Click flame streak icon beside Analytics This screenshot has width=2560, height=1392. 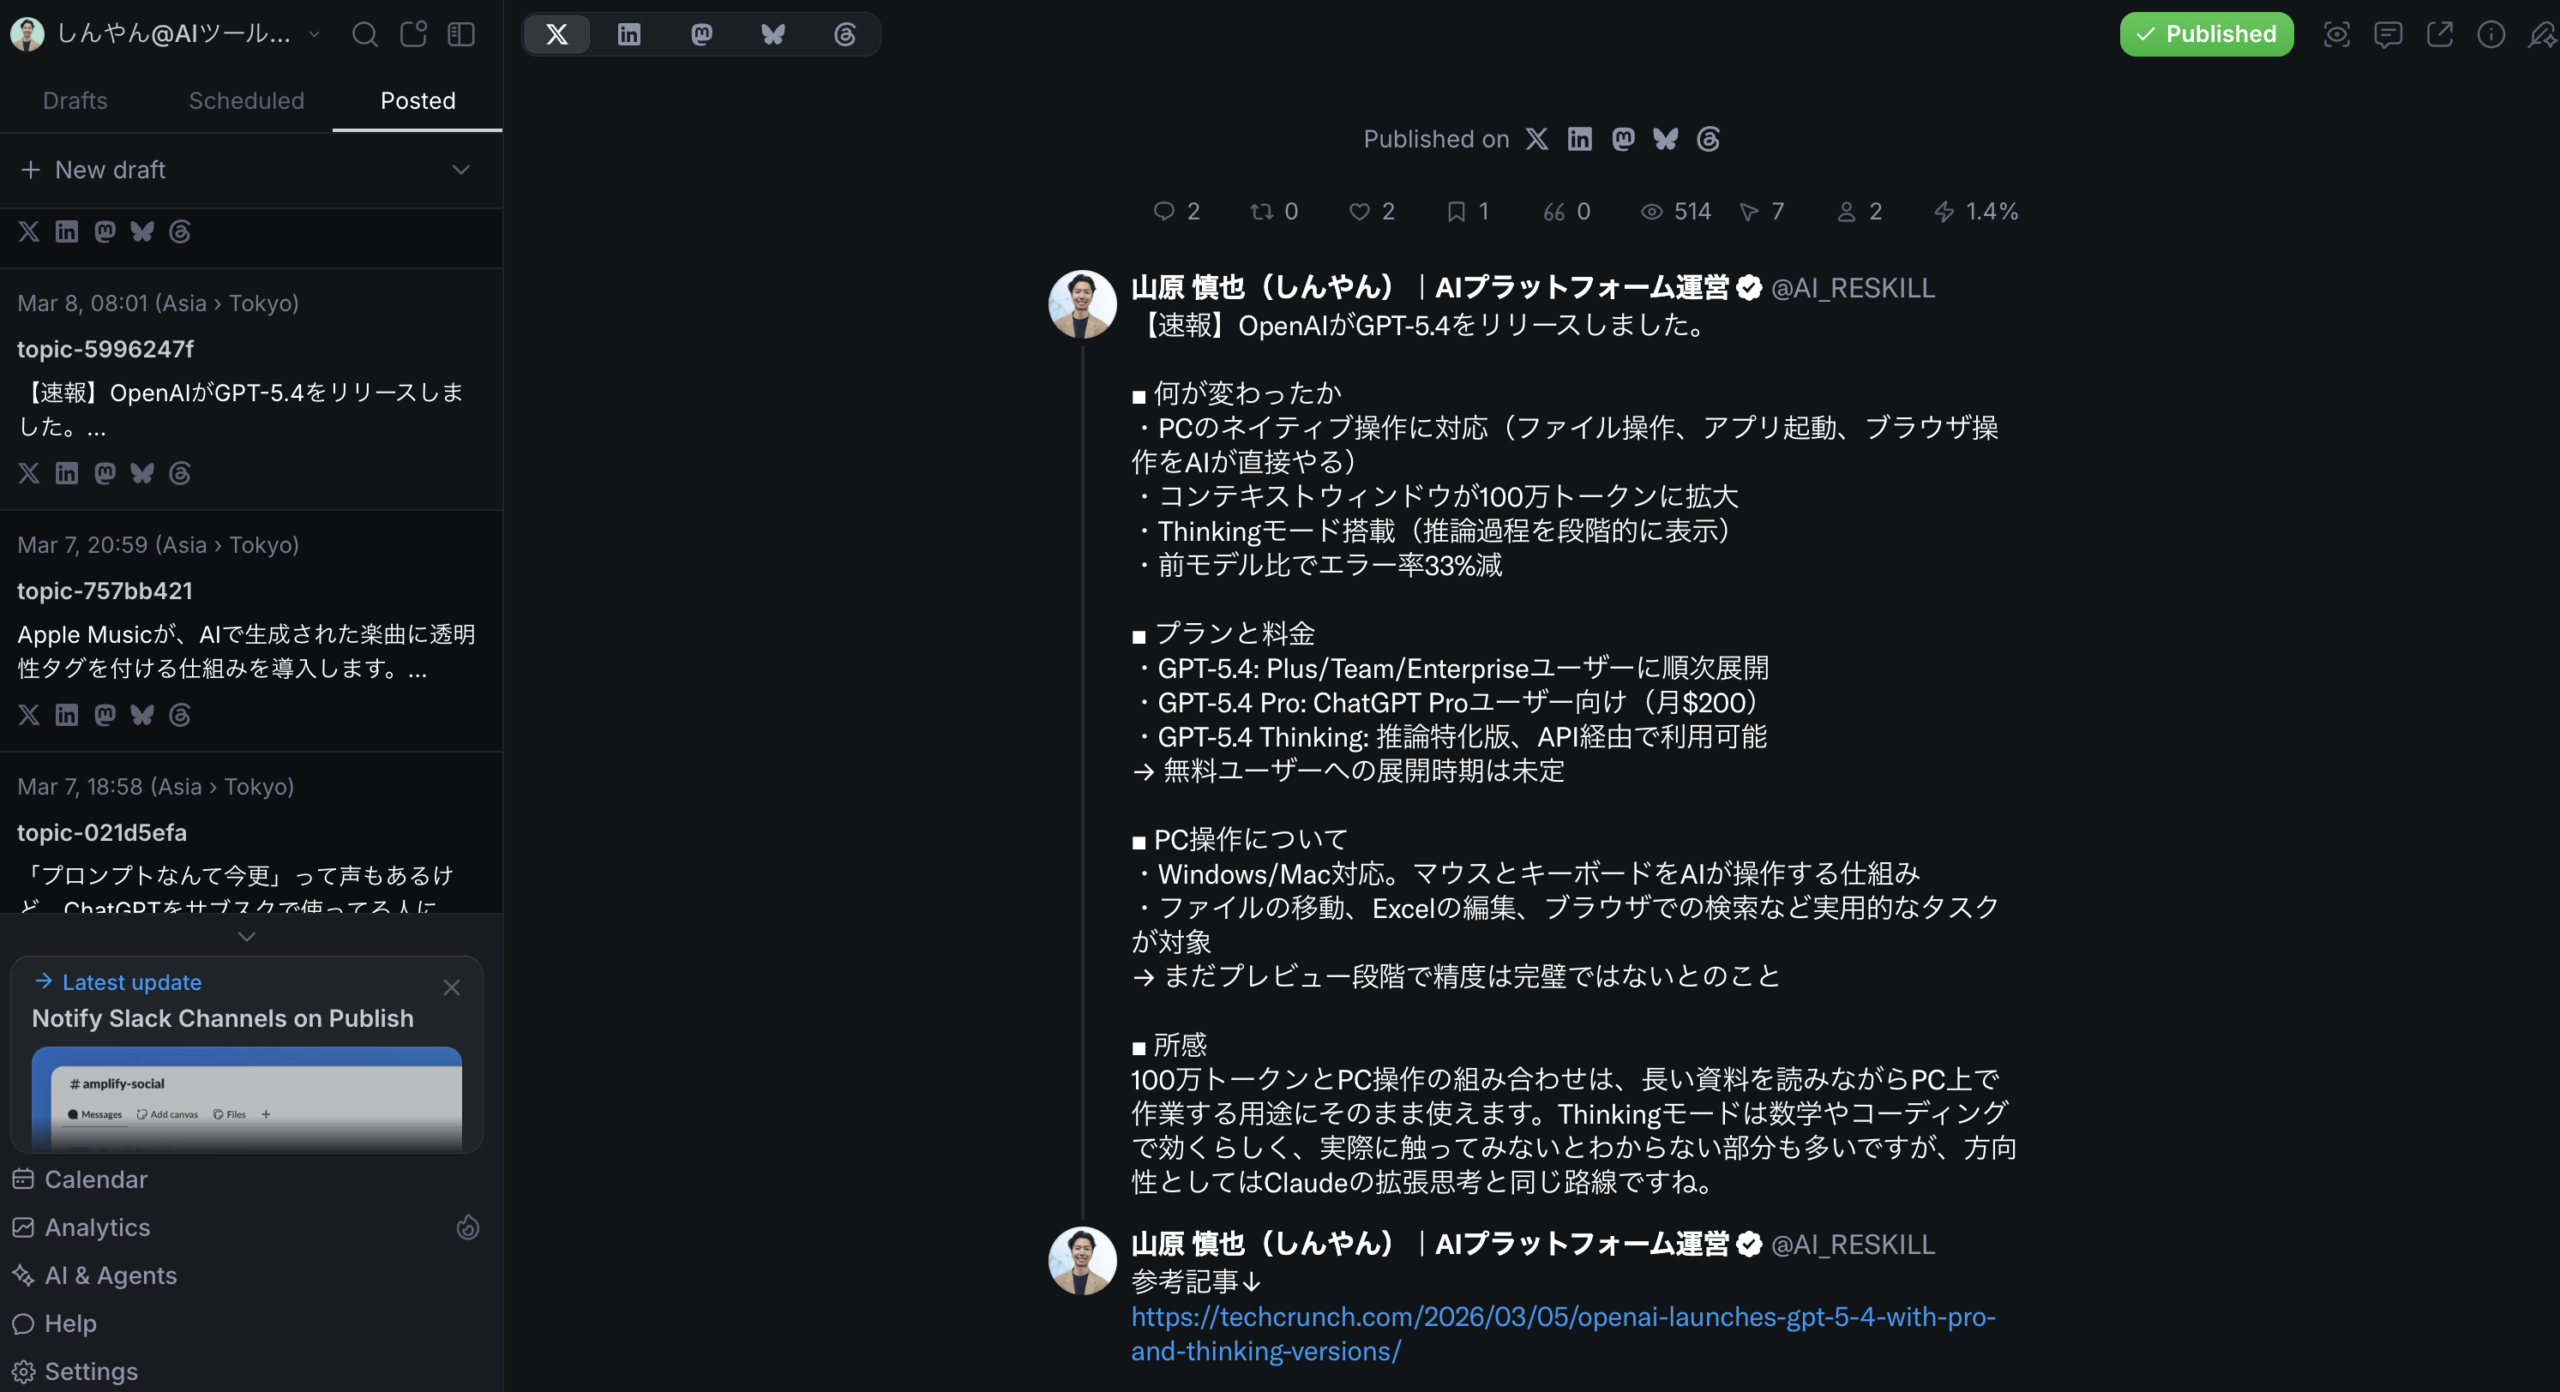click(468, 1228)
